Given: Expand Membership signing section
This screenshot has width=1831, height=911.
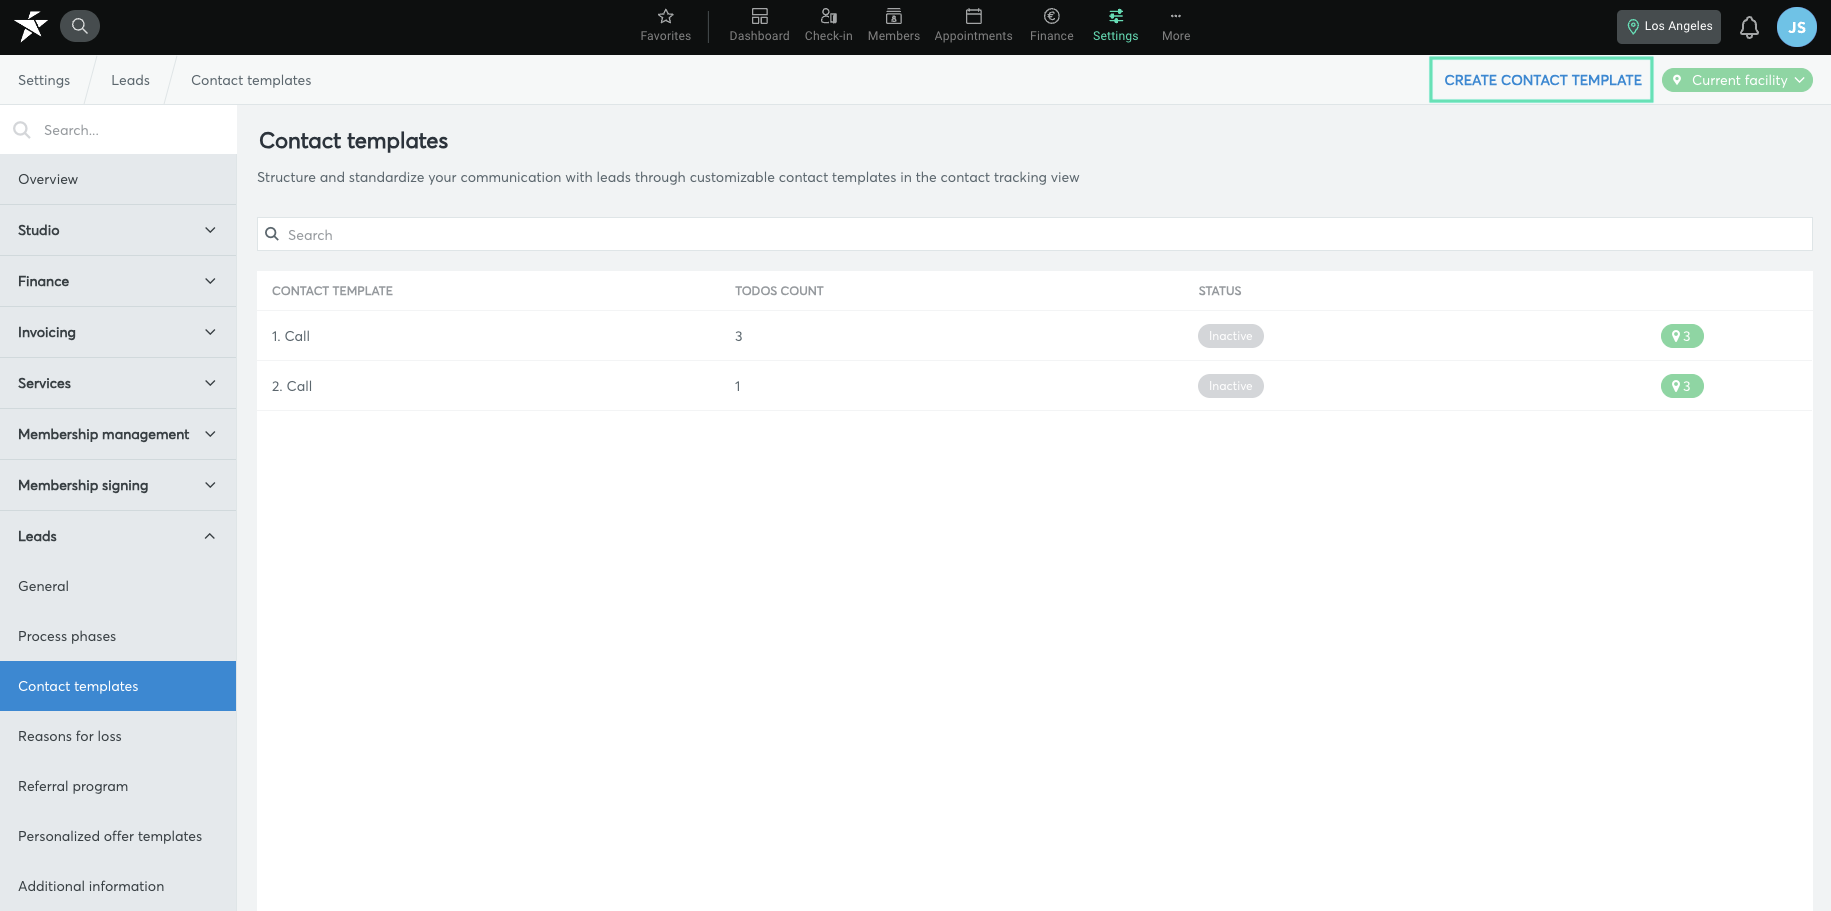Looking at the screenshot, I should pos(118,485).
